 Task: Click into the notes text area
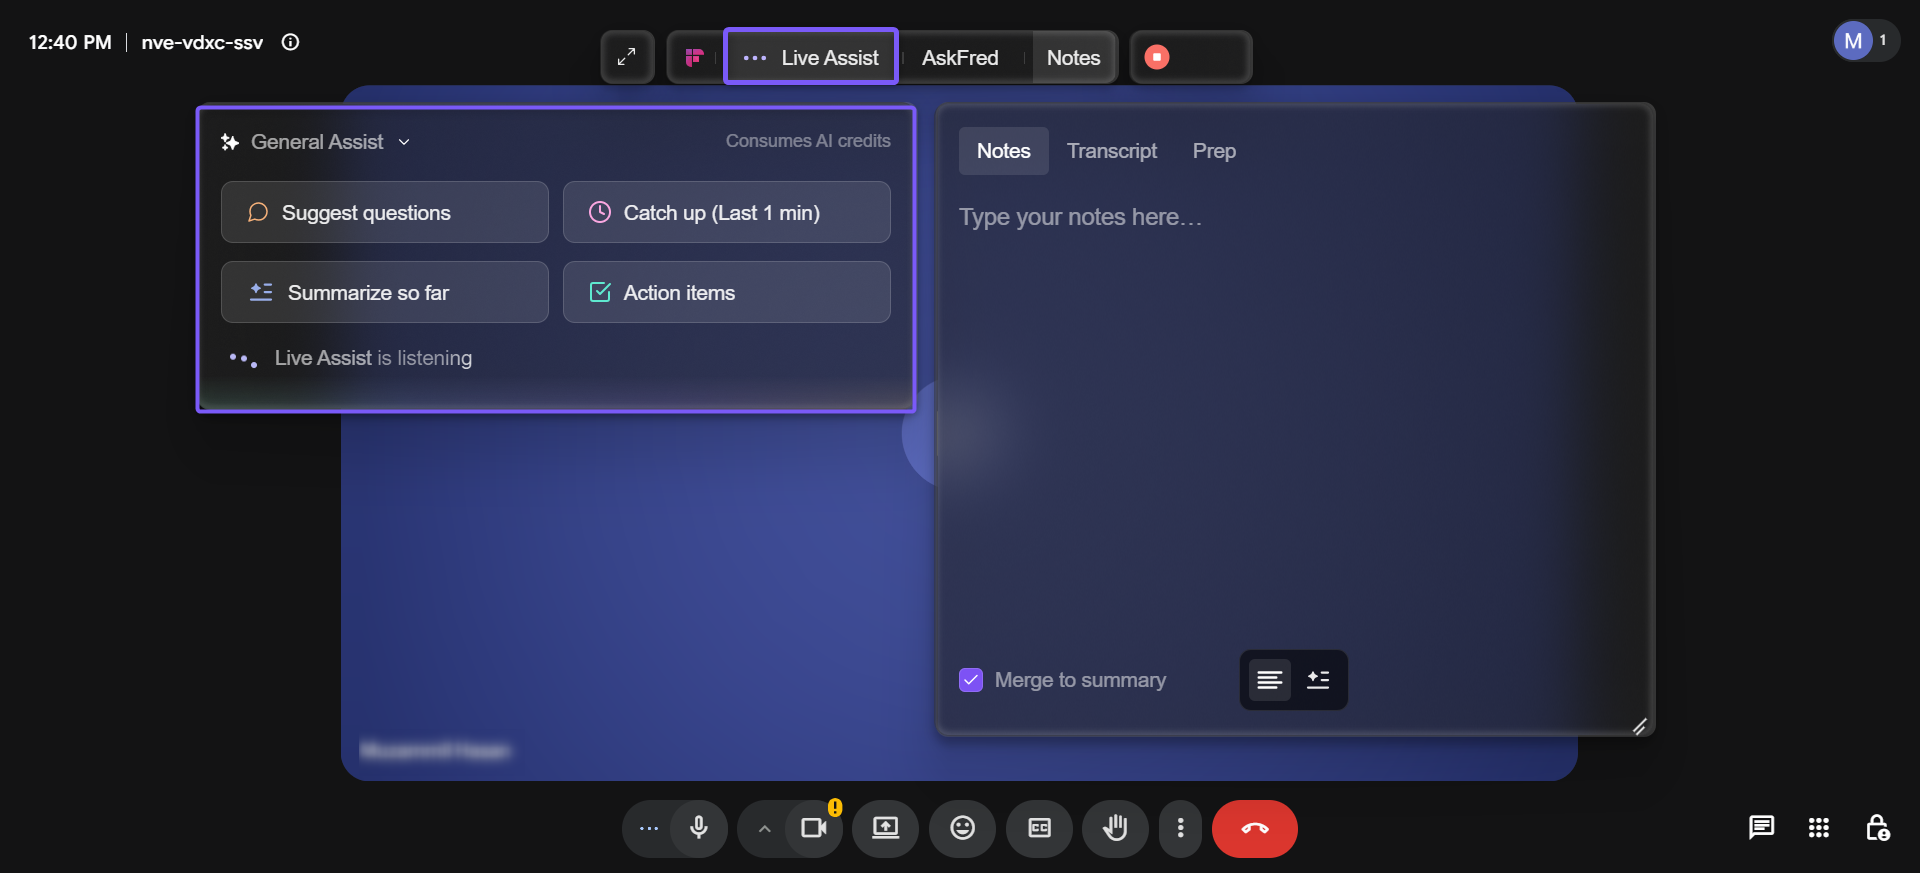1295,420
